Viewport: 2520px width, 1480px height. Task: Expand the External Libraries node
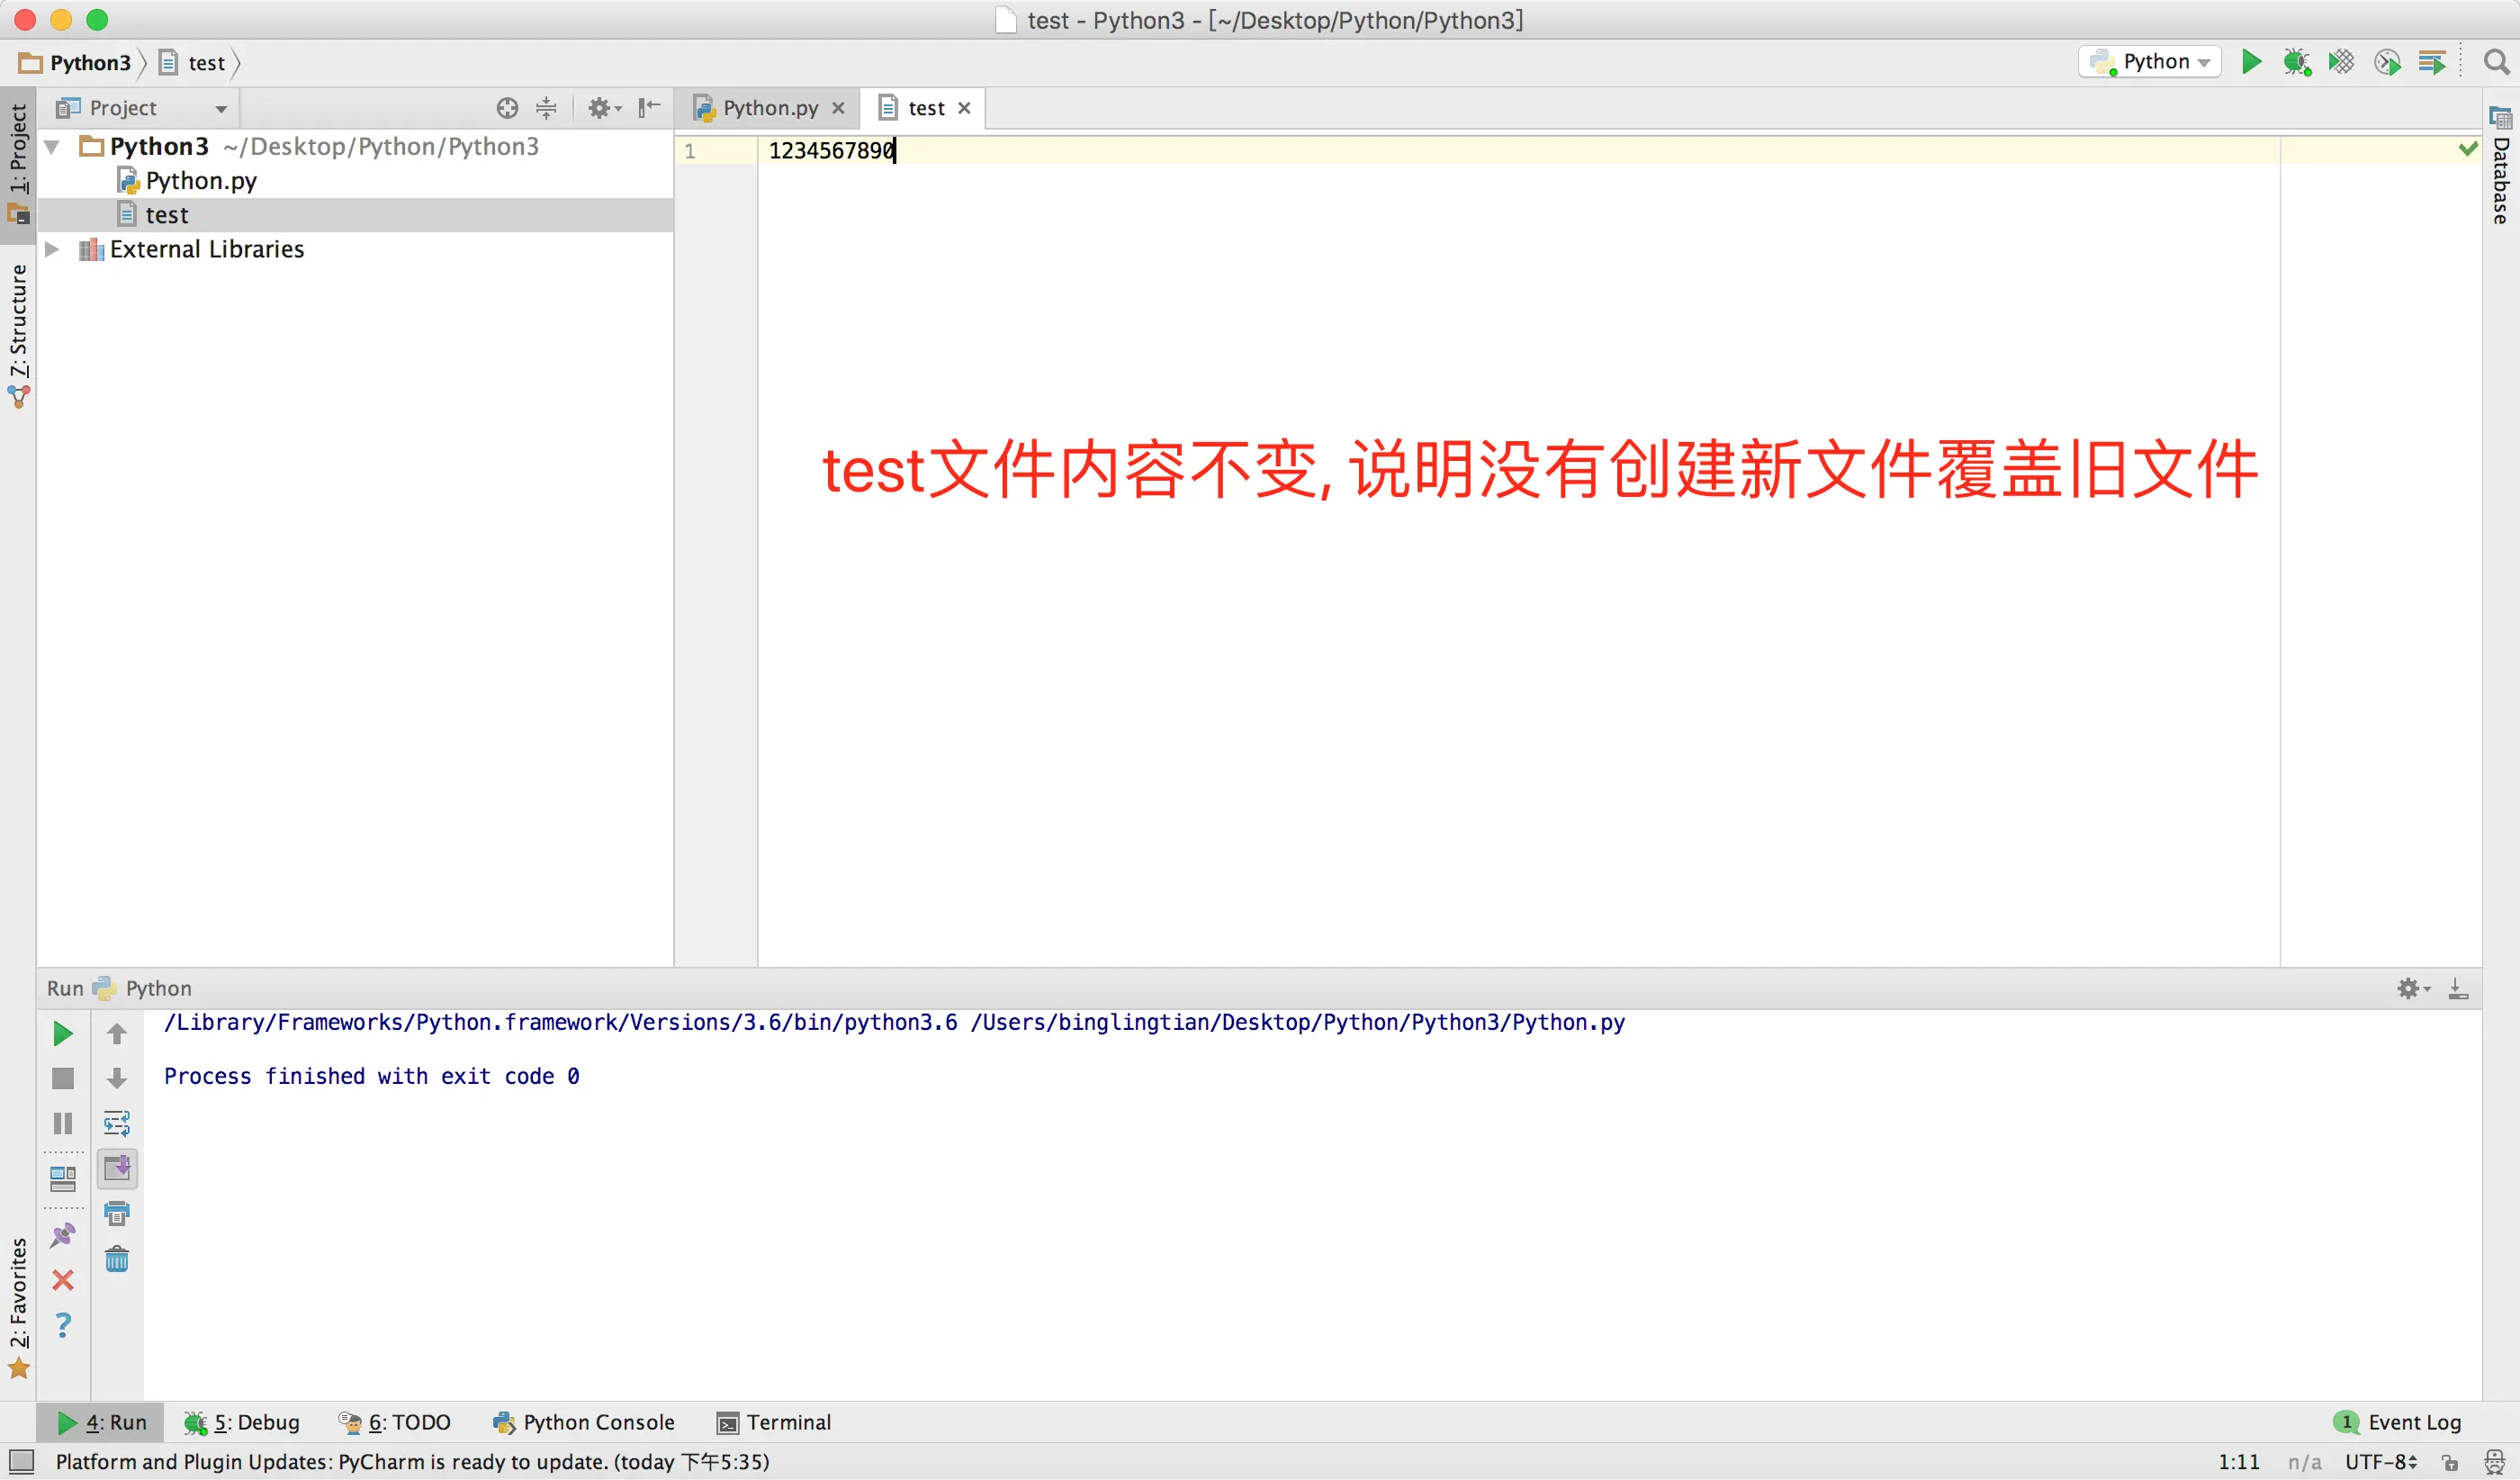52,249
